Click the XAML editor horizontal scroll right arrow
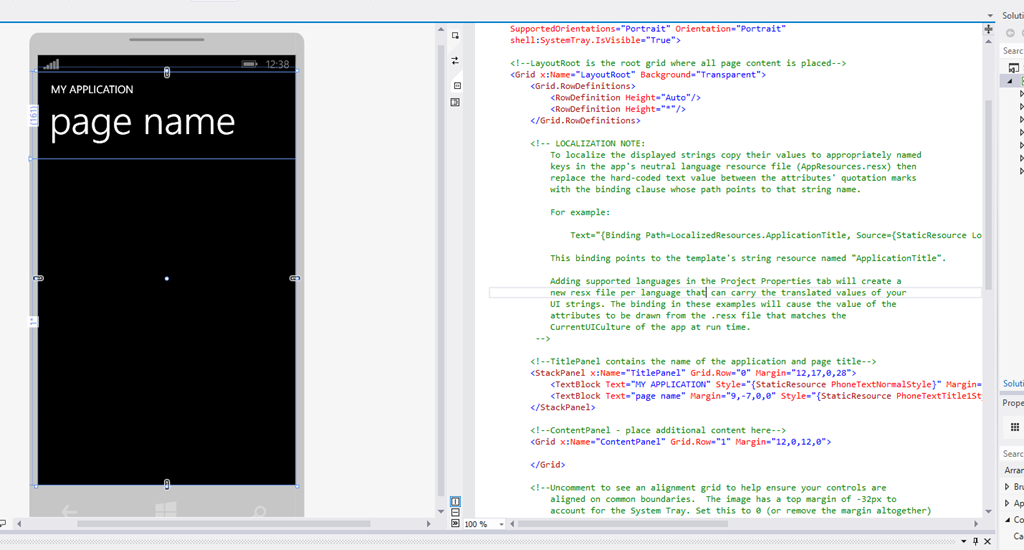Image resolution: width=1024 pixels, height=550 pixels. [976, 524]
